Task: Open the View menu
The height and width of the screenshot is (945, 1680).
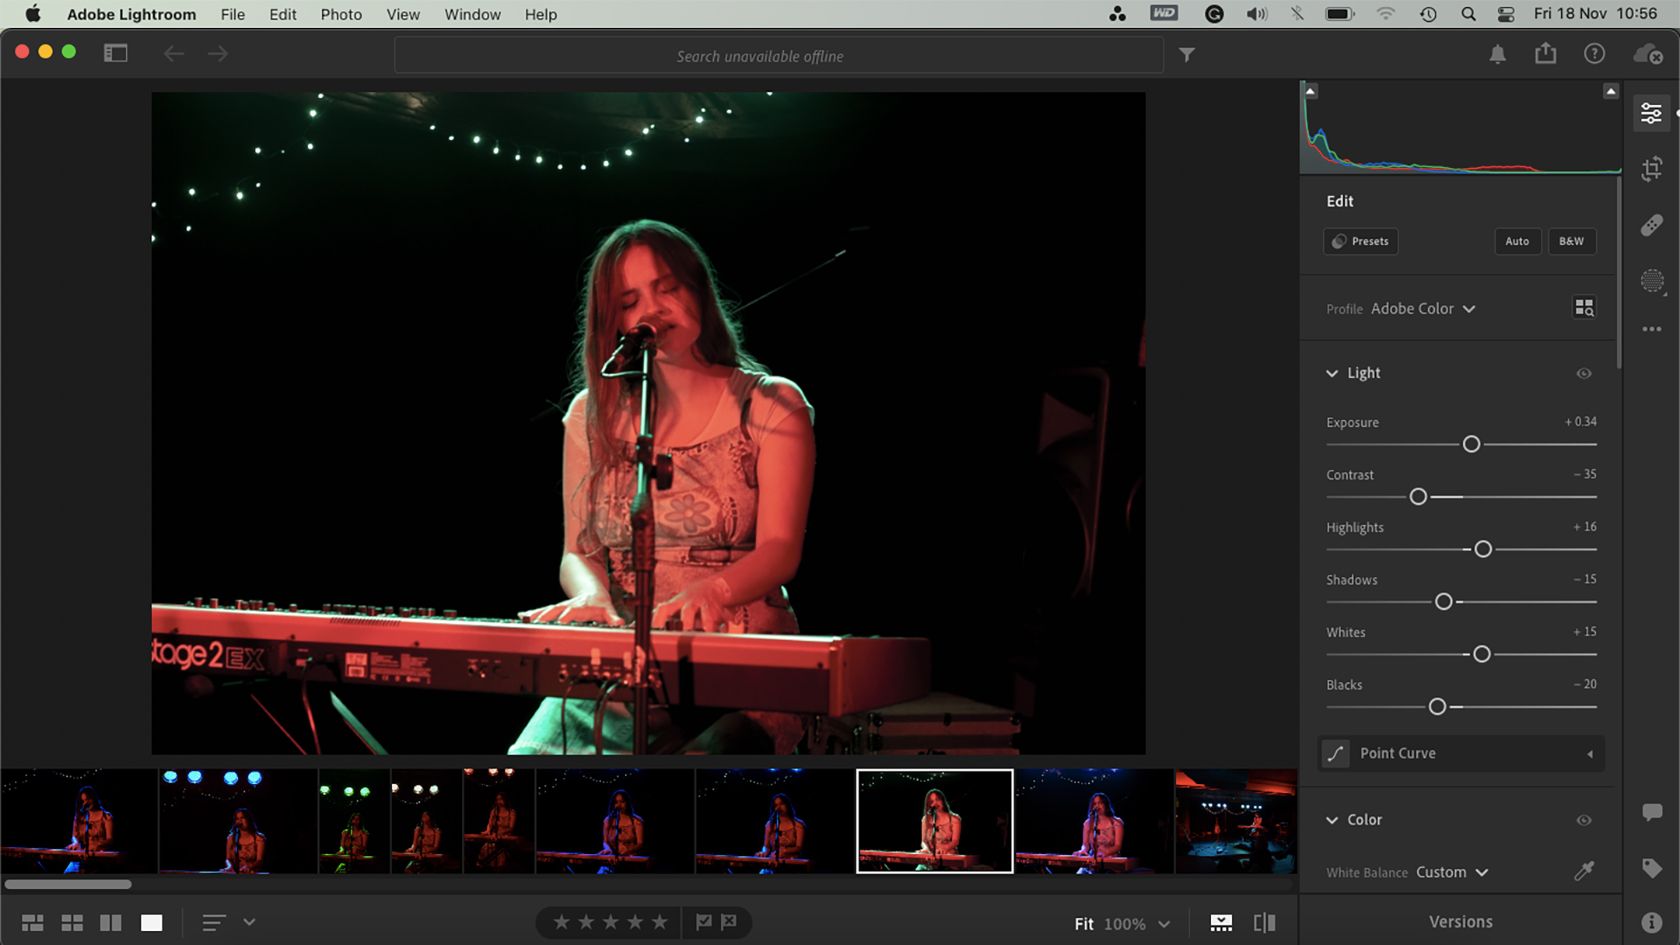Action: (x=402, y=14)
